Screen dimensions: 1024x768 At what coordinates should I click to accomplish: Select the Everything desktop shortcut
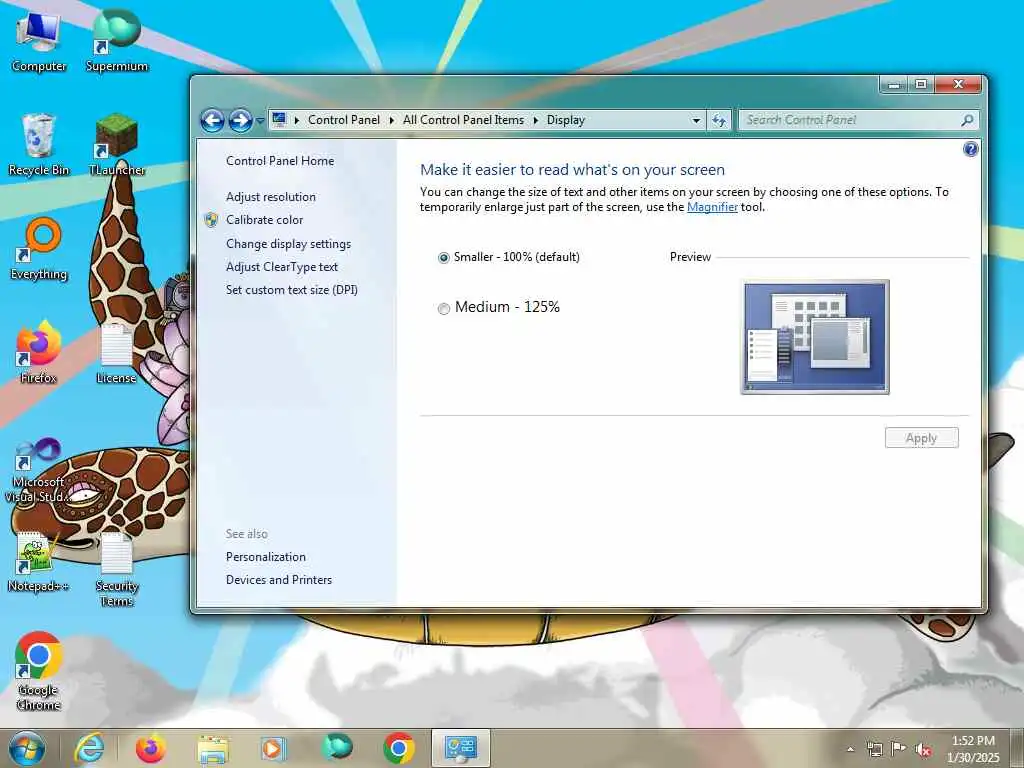39,248
